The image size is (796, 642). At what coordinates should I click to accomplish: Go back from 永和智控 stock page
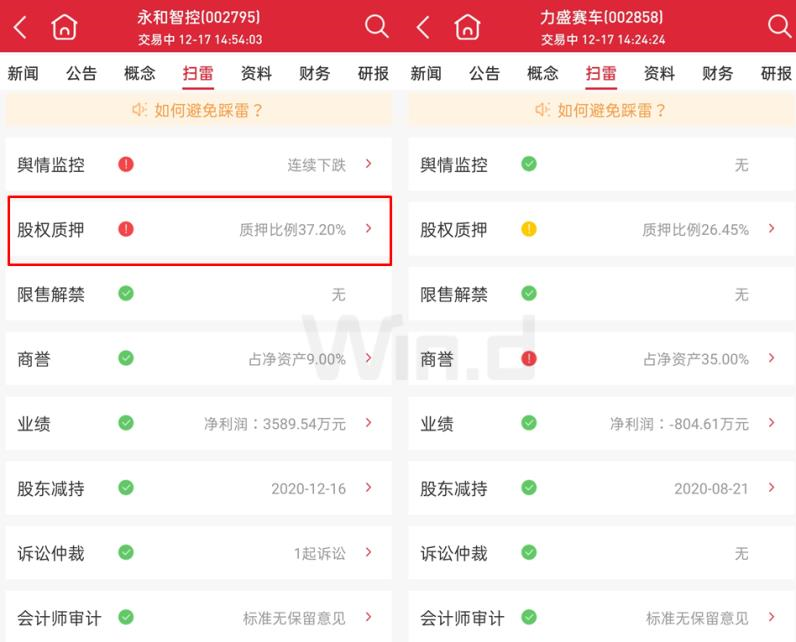[x=20, y=26]
